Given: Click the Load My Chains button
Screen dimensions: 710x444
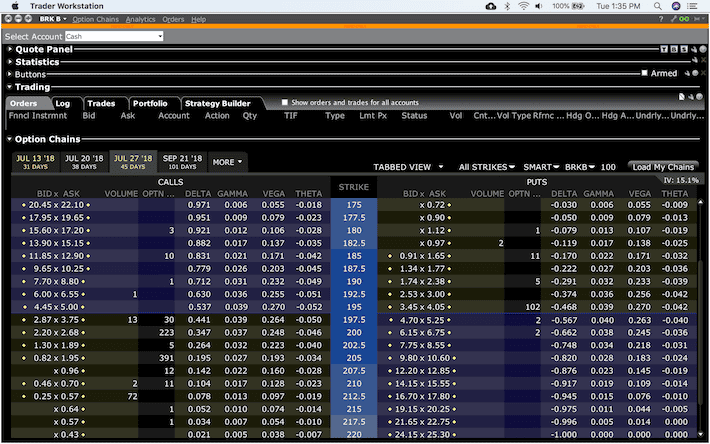Looking at the screenshot, I should click(x=664, y=167).
